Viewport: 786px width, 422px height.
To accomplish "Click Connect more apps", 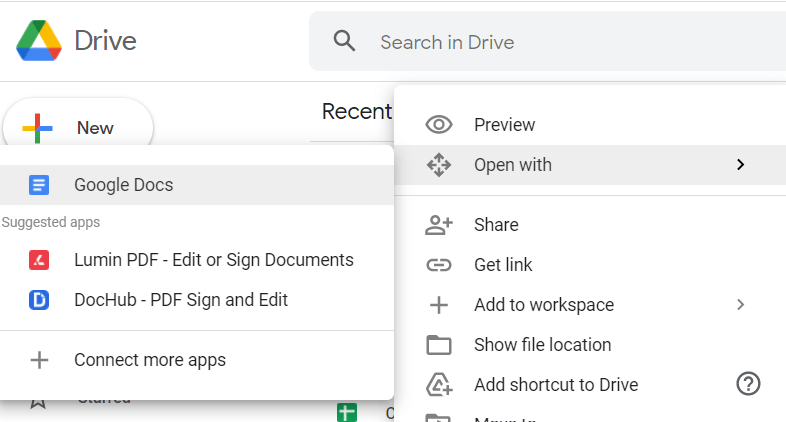I will point(149,360).
